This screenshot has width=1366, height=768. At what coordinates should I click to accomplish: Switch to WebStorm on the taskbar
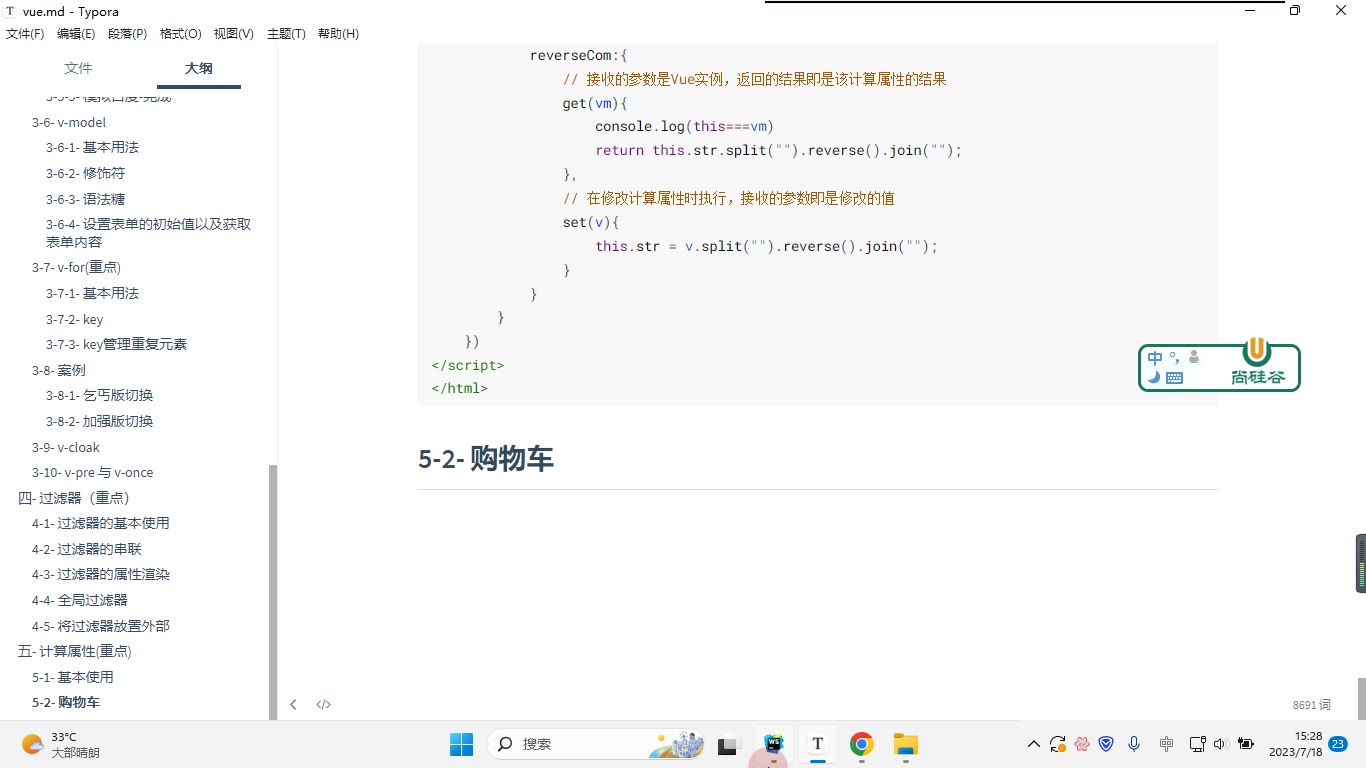pyautogui.click(x=772, y=744)
